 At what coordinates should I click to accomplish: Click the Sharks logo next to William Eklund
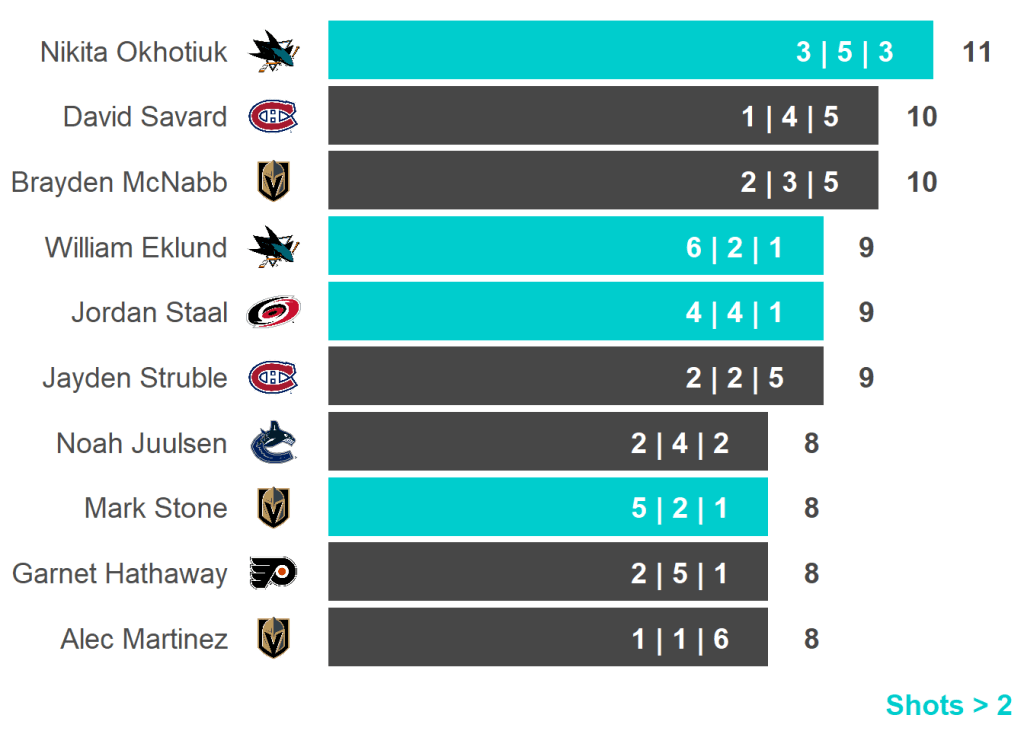273,247
